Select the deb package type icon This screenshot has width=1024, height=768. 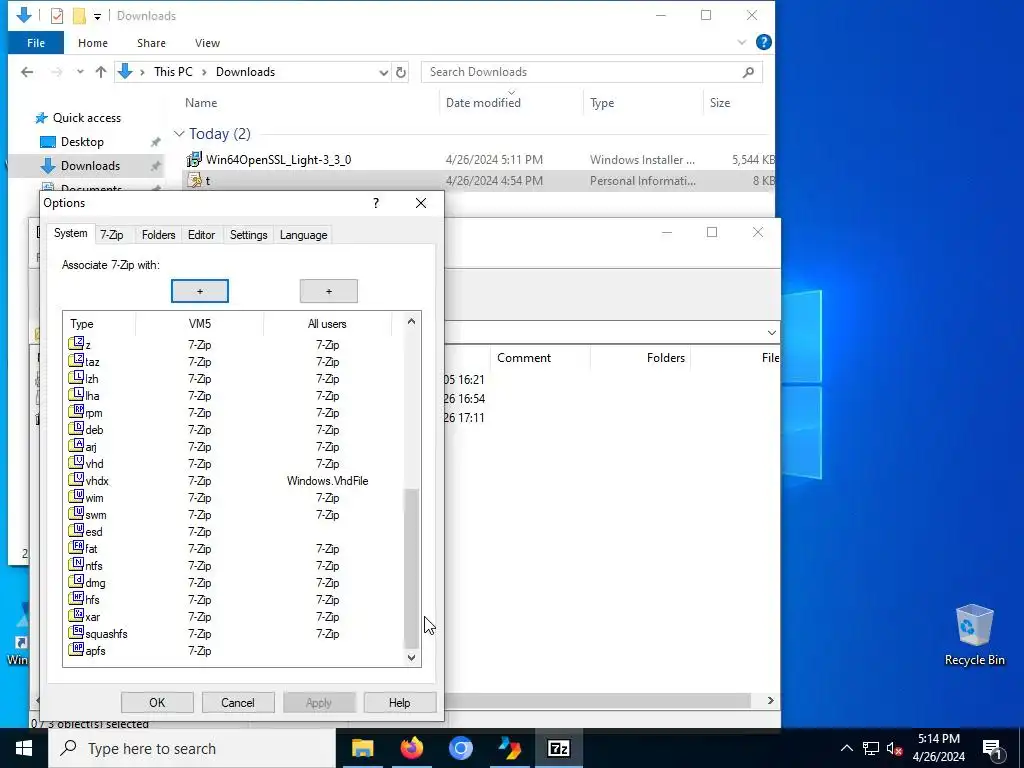click(76, 428)
